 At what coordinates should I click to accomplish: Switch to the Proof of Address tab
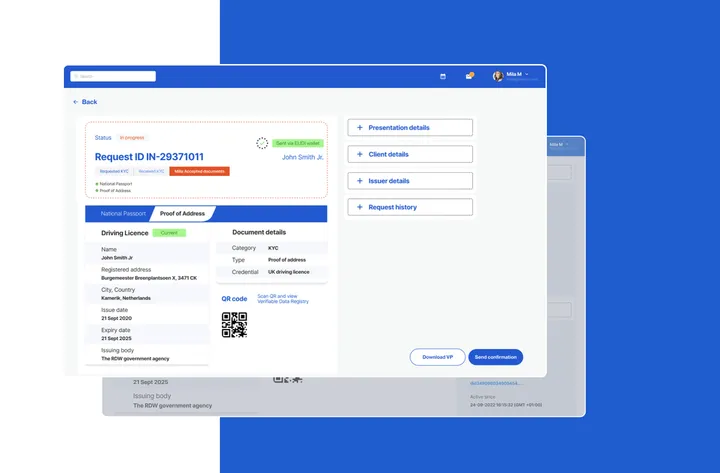(182, 214)
